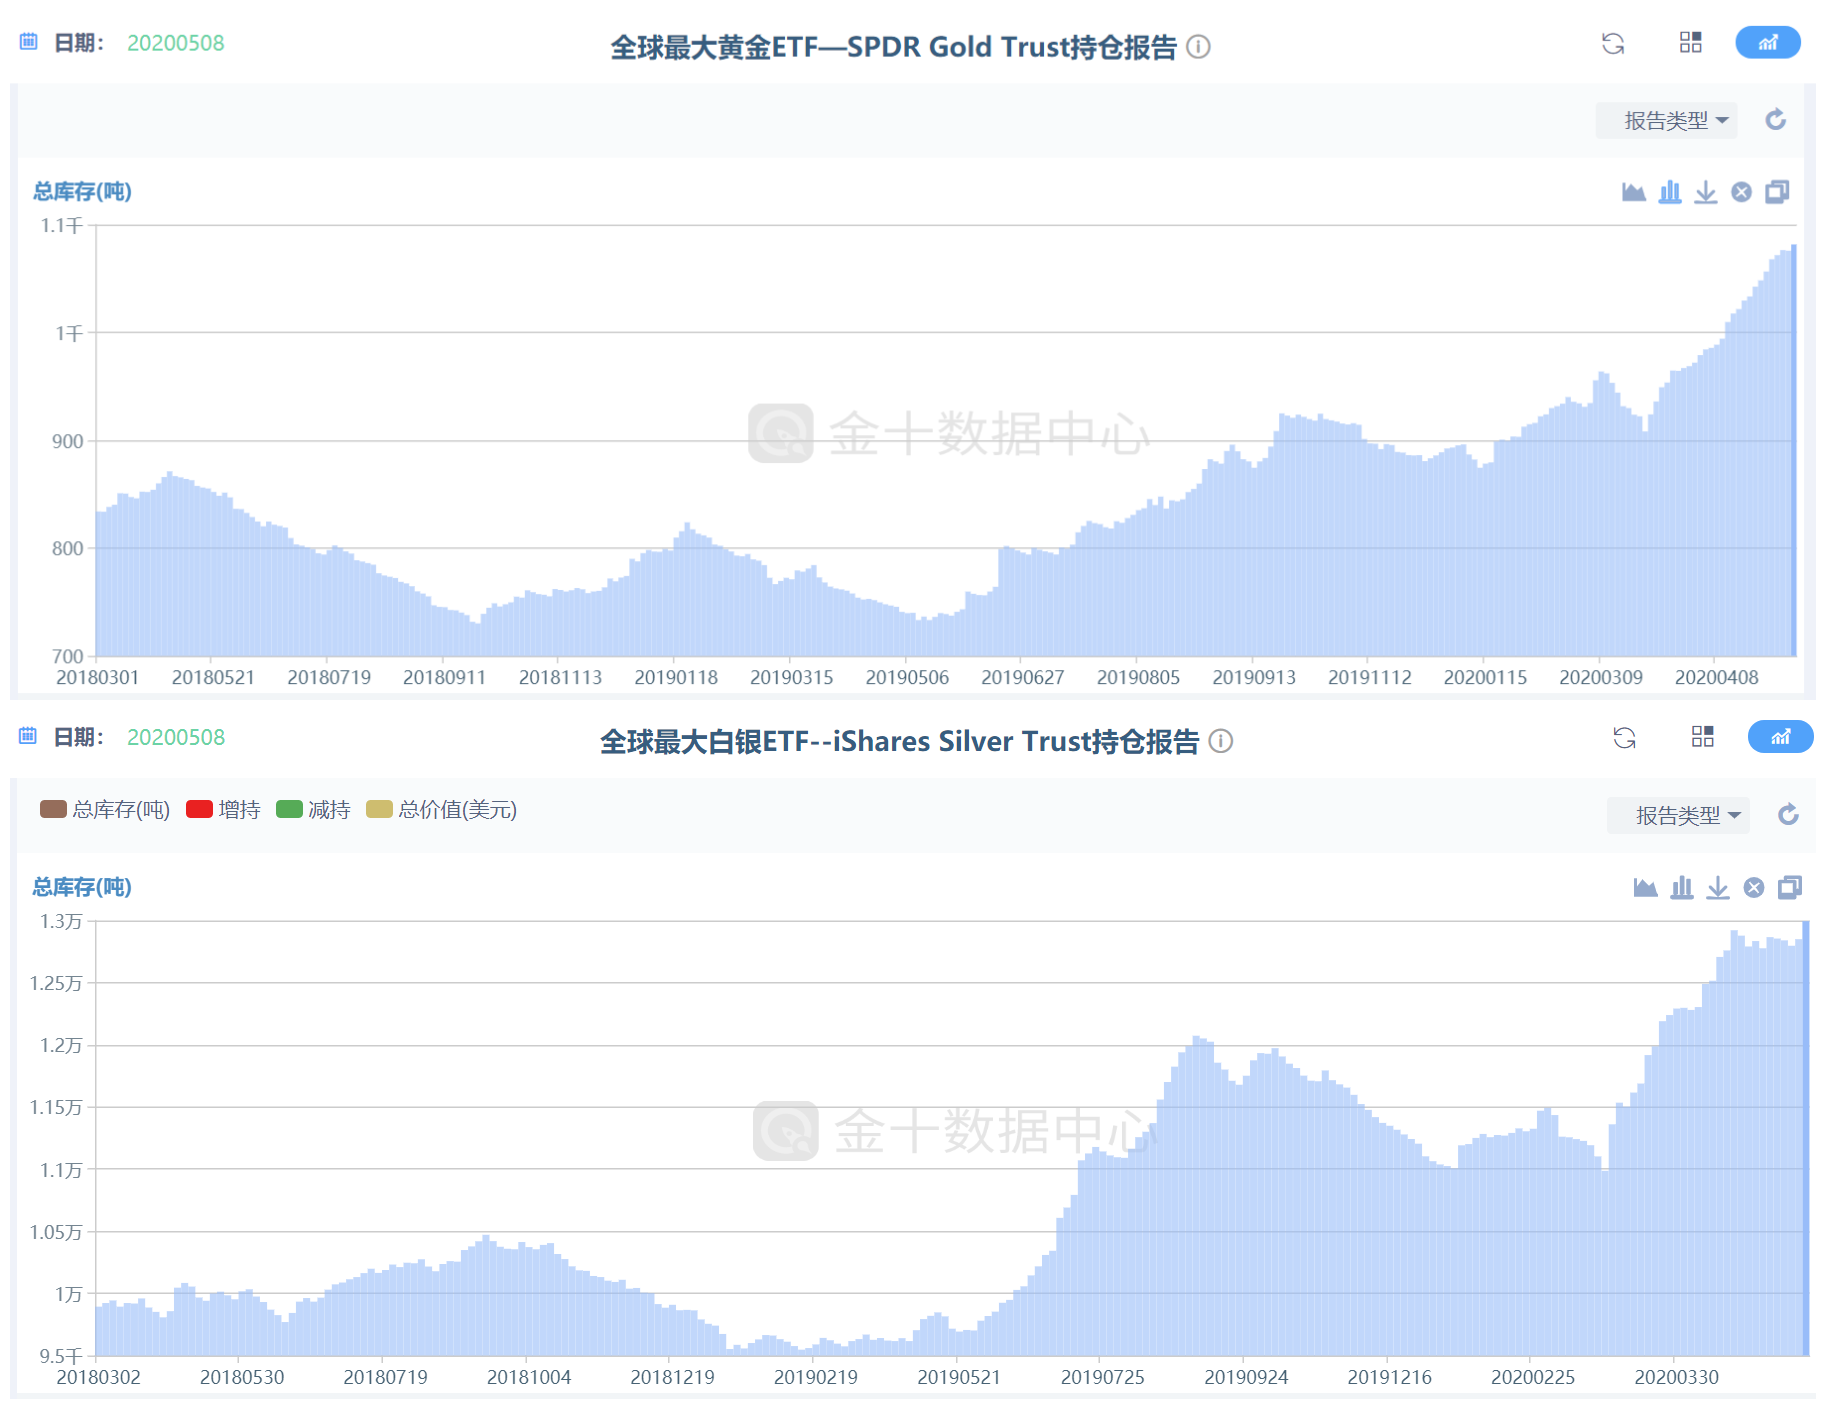Click calendar icon of iShares Silver Trust panel
The image size is (1826, 1409).
29,736
